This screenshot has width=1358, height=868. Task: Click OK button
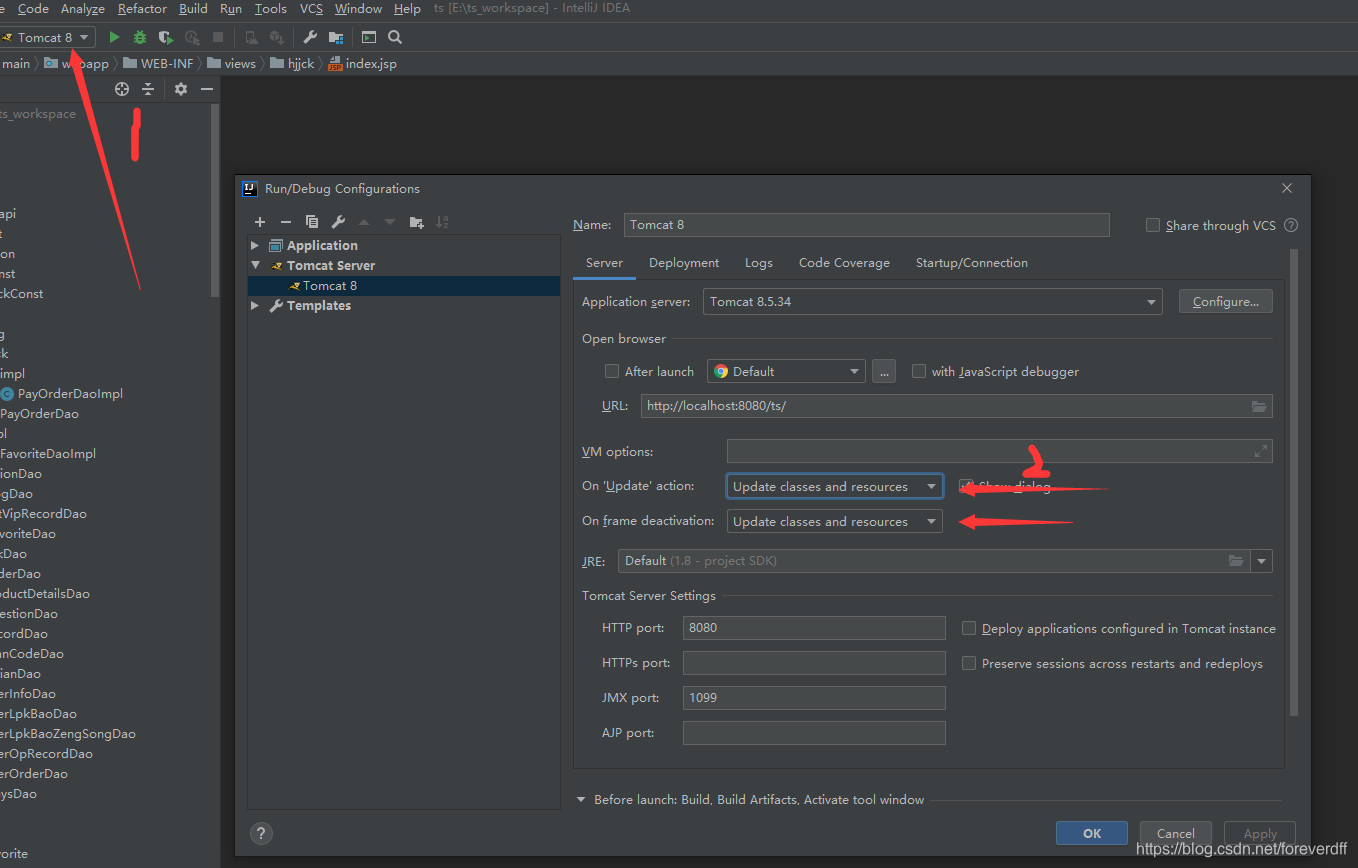pos(1092,833)
